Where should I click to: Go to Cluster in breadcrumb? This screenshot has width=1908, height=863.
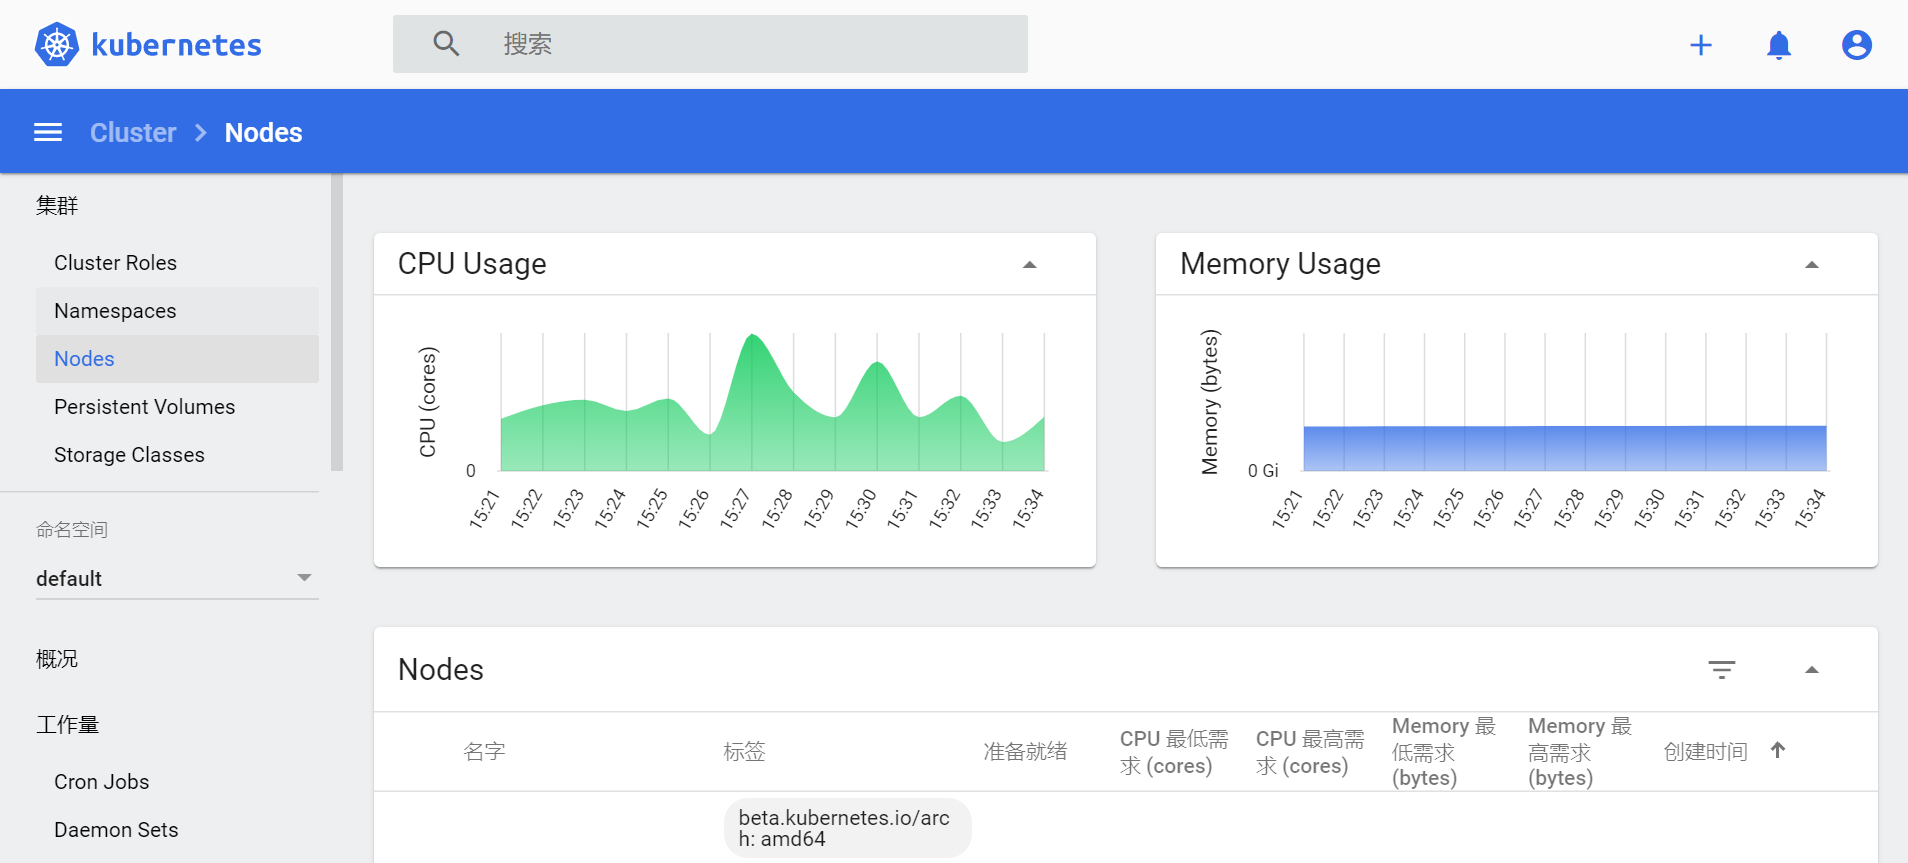click(133, 133)
